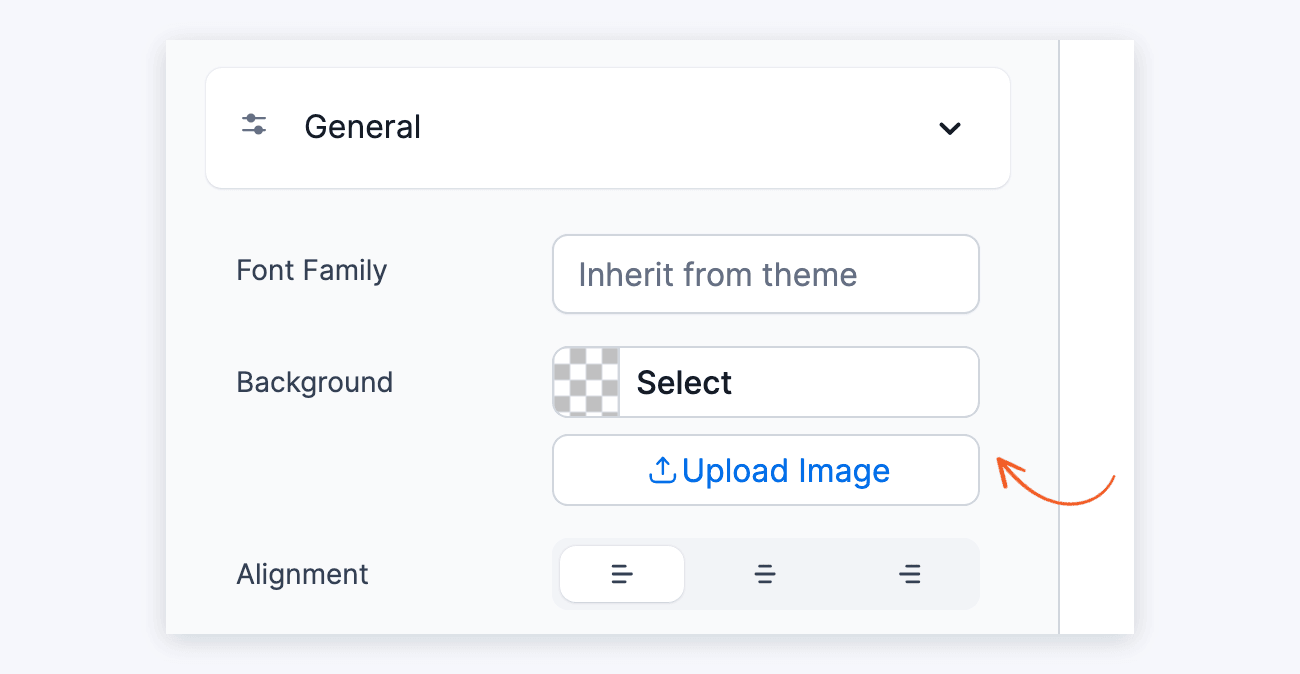Collapse the General section with the chevron

(x=950, y=128)
